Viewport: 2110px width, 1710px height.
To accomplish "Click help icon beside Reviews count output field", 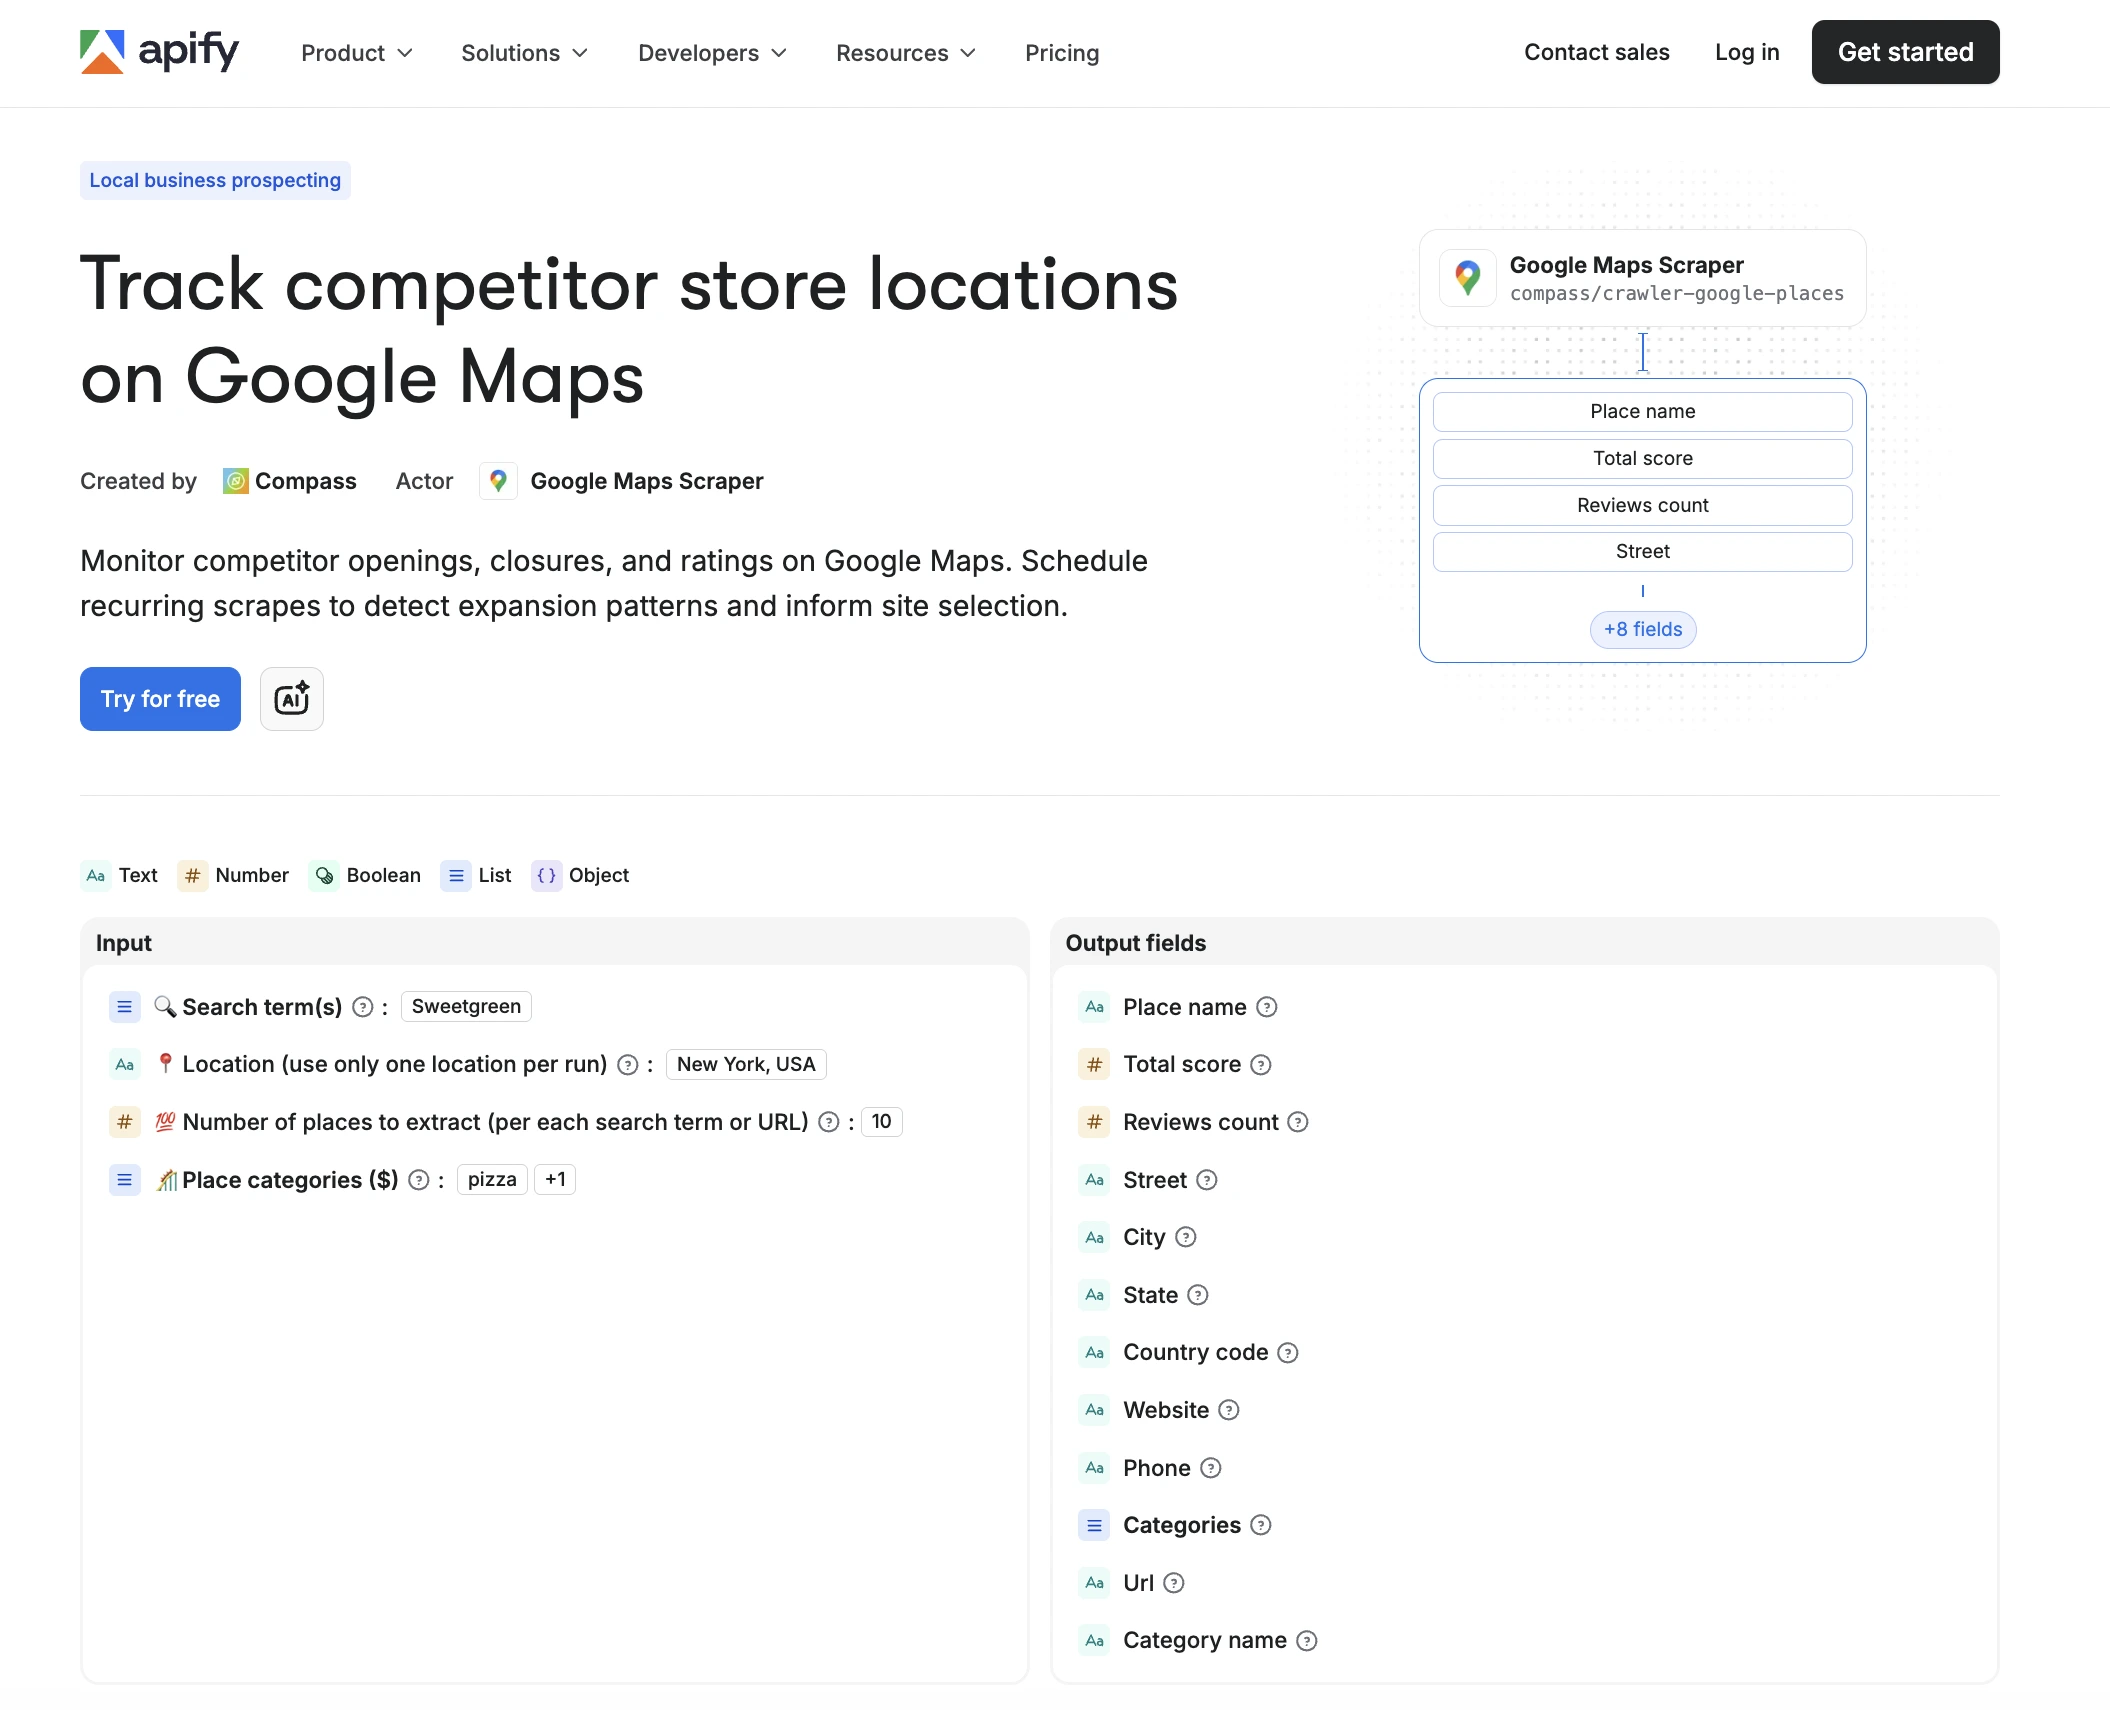I will [x=1298, y=1122].
